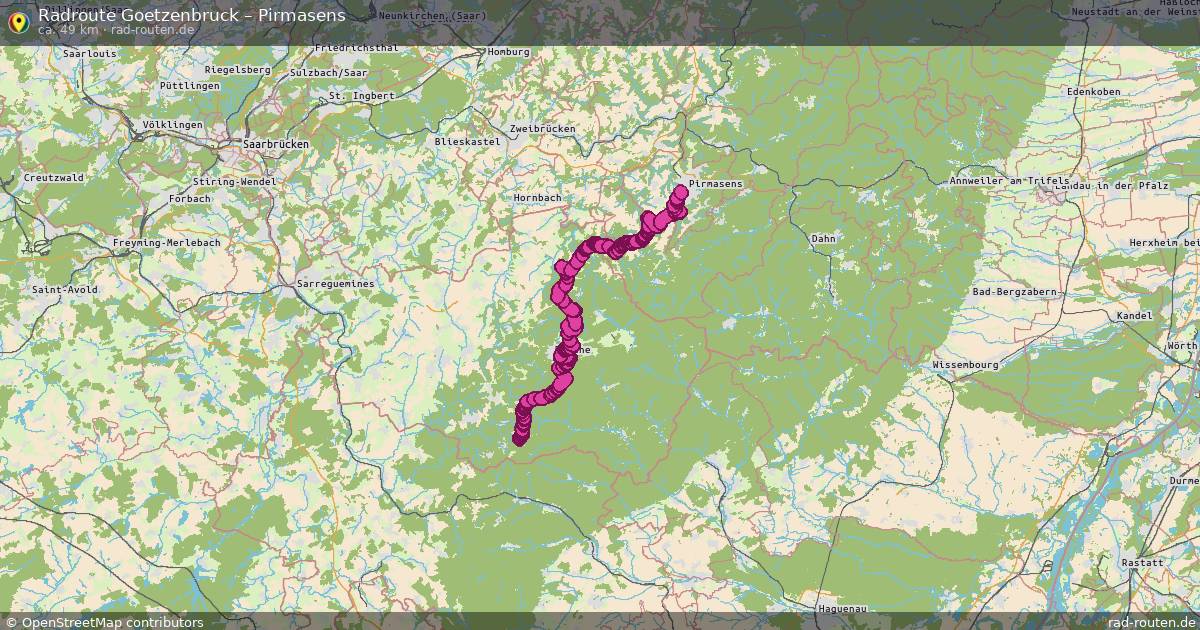Click the Dahn town label
The width and height of the screenshot is (1200, 630).
click(823, 239)
